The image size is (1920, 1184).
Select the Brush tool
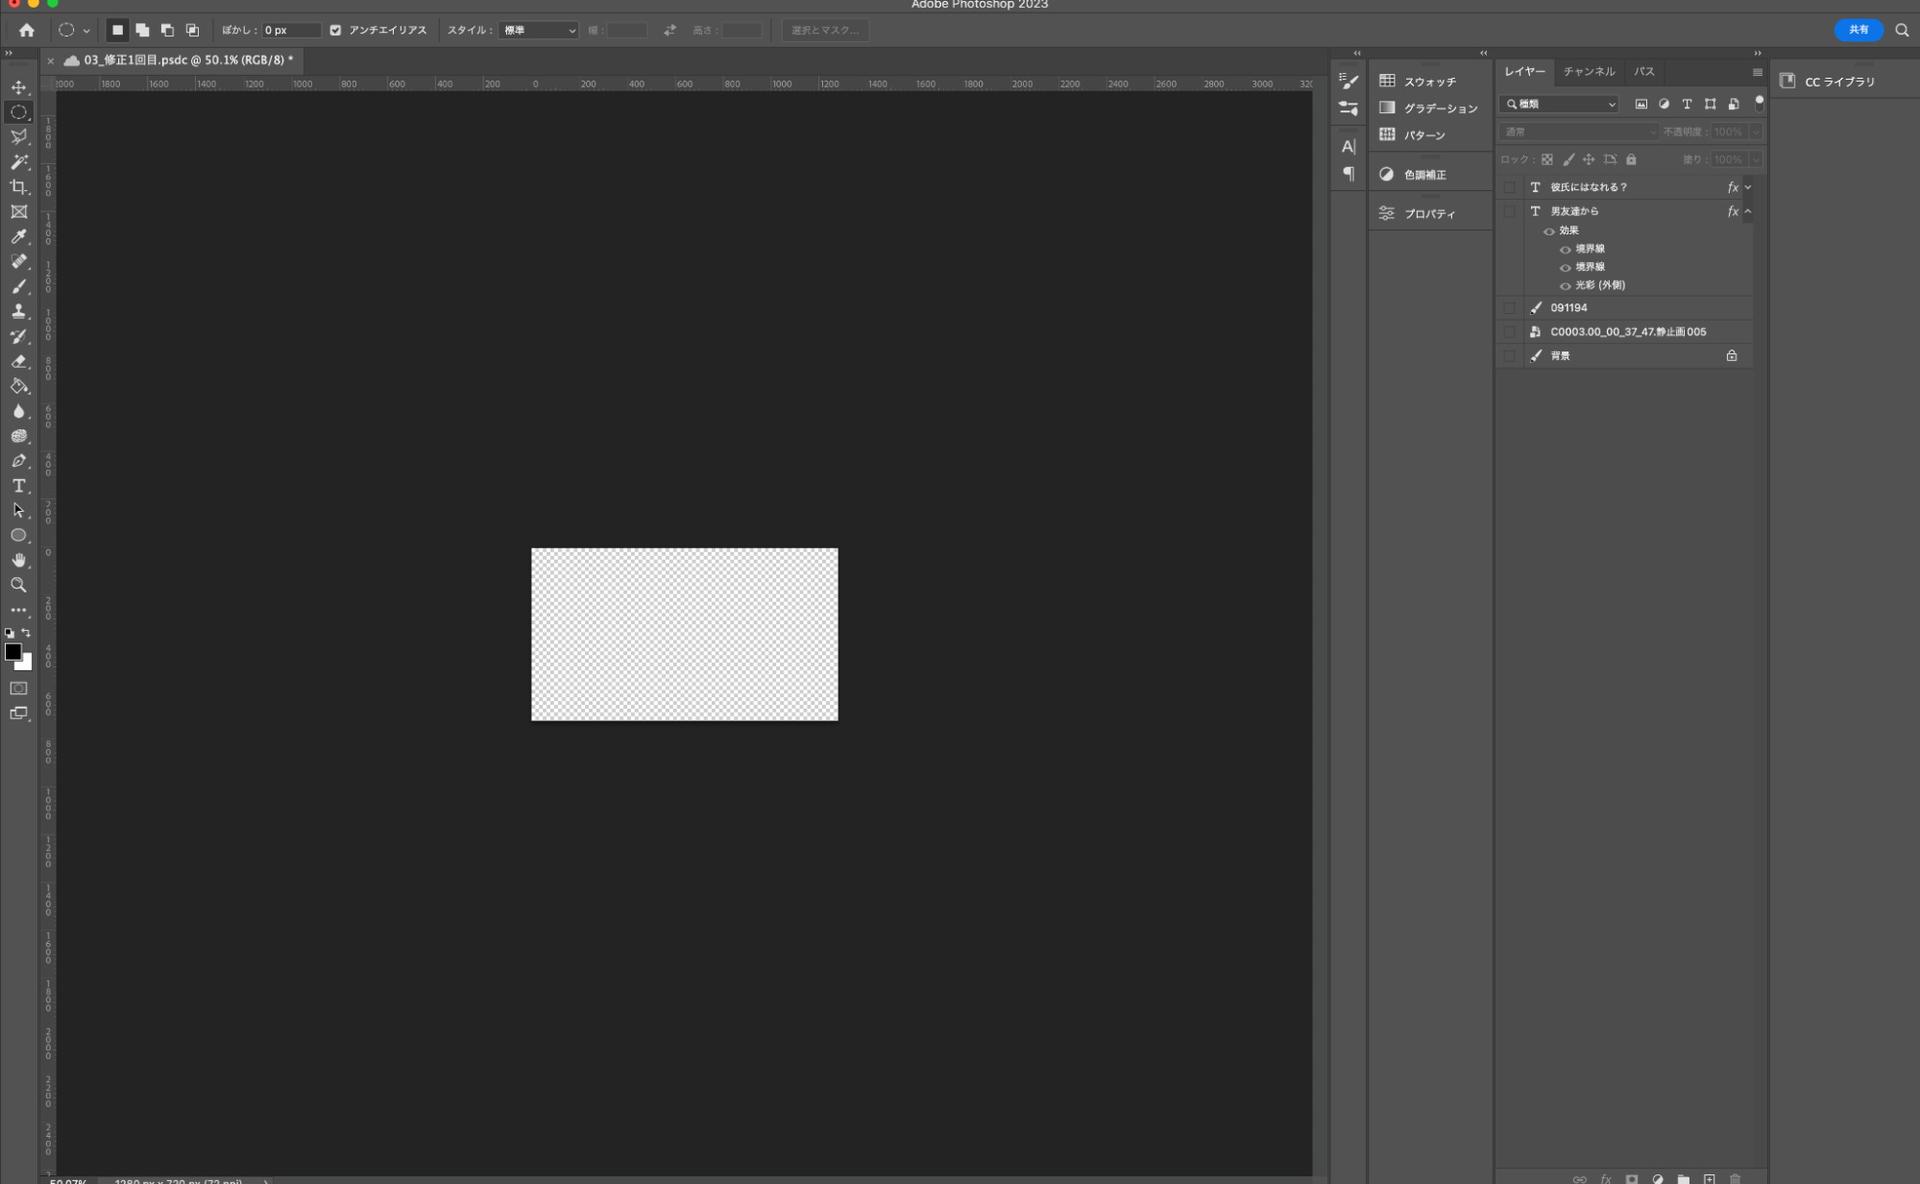click(19, 287)
